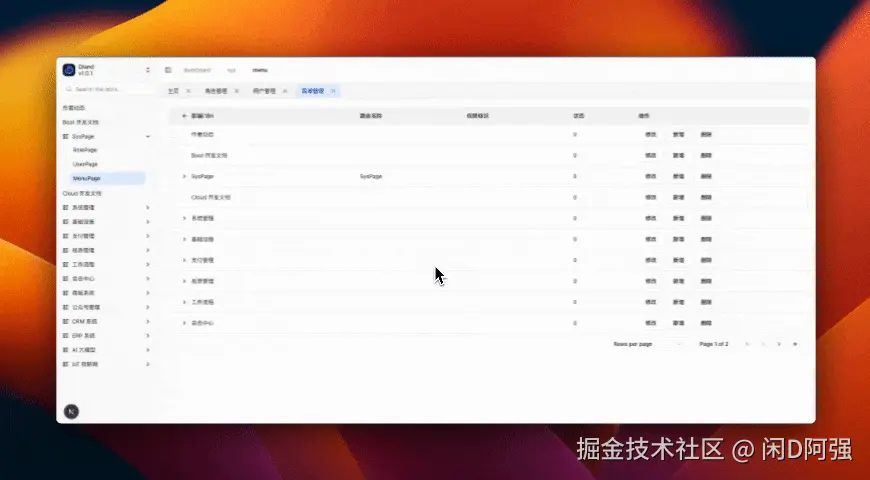870x480 pixels.
Task: Go to previous page in pagination
Action: pyautogui.click(x=763, y=344)
